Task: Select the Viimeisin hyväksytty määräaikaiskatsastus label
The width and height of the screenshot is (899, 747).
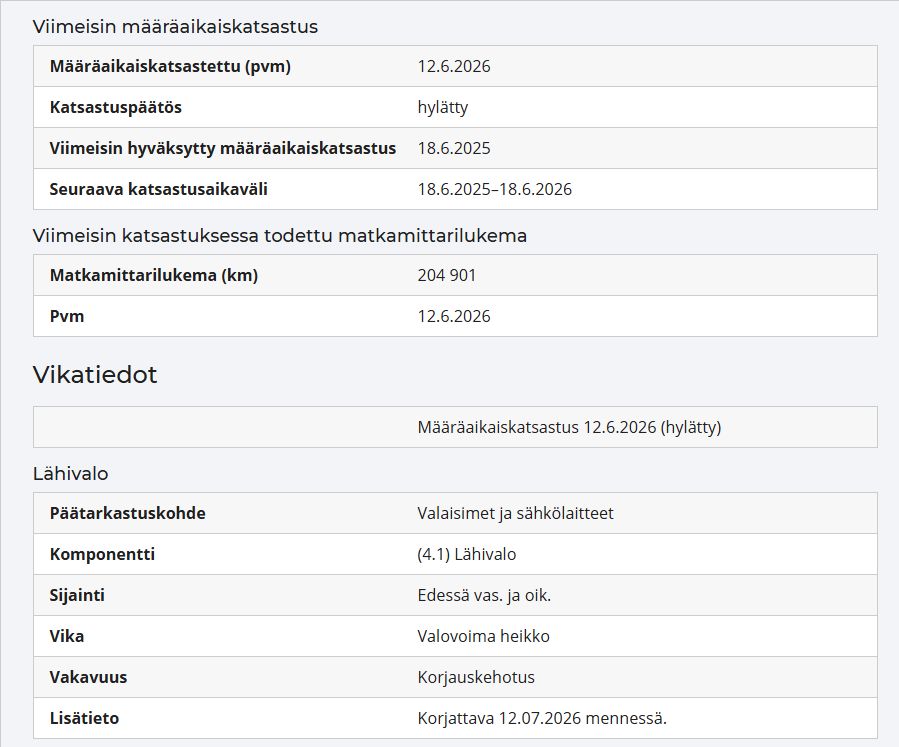Action: (222, 148)
